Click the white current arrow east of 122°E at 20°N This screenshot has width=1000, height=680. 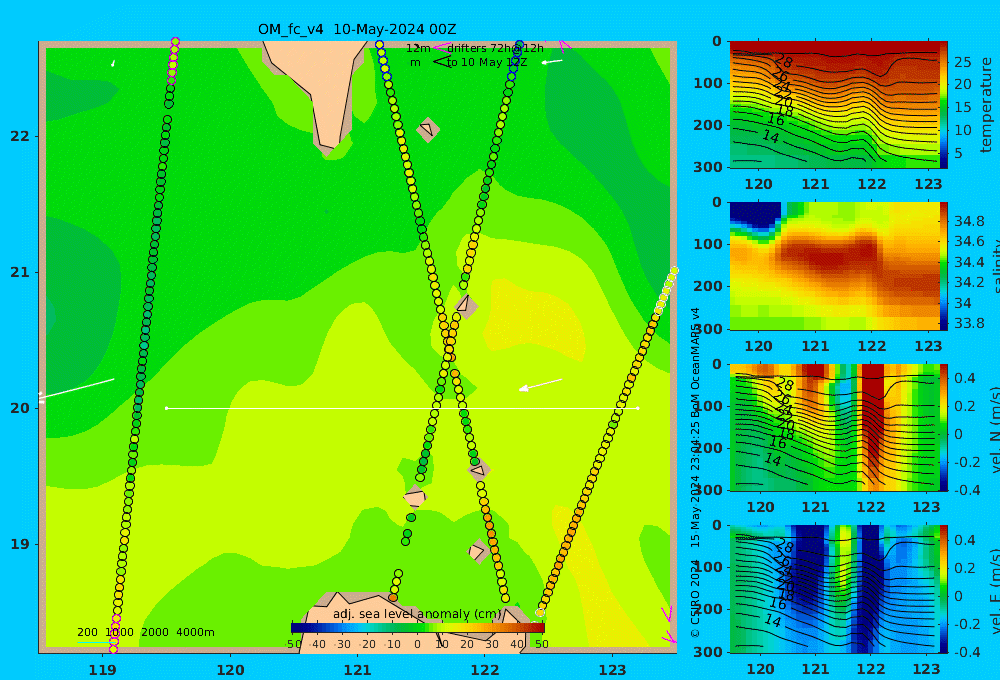tap(541, 385)
